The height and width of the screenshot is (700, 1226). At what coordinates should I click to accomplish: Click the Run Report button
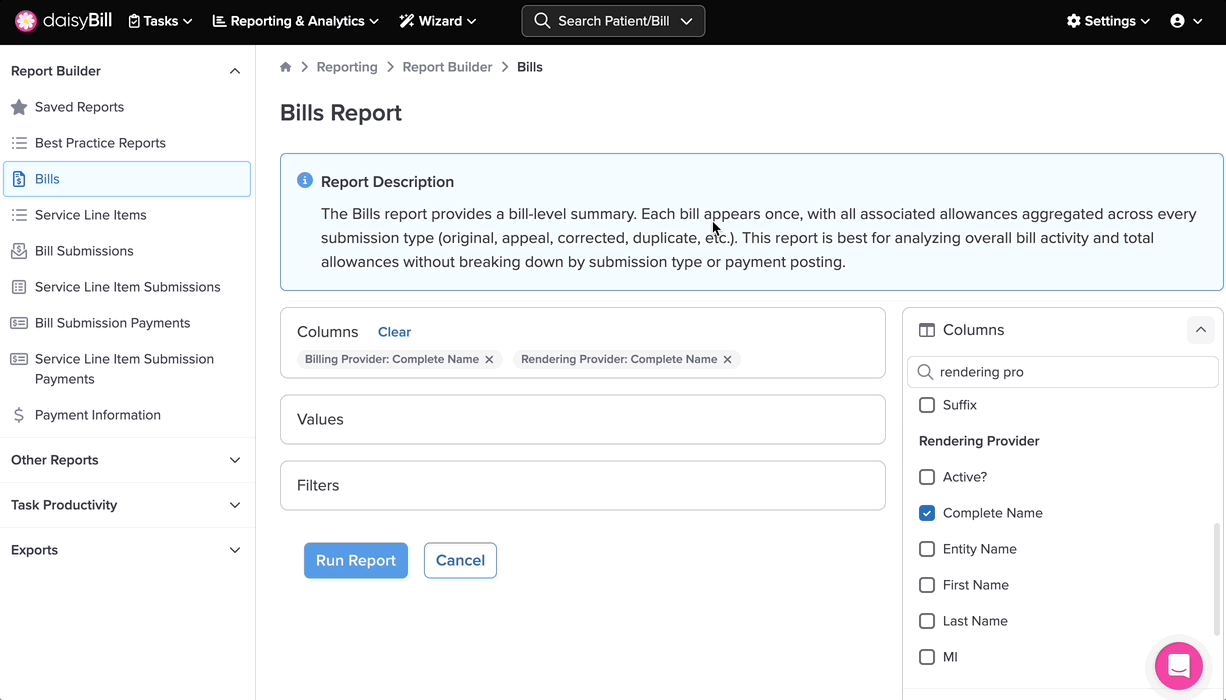(x=356, y=560)
